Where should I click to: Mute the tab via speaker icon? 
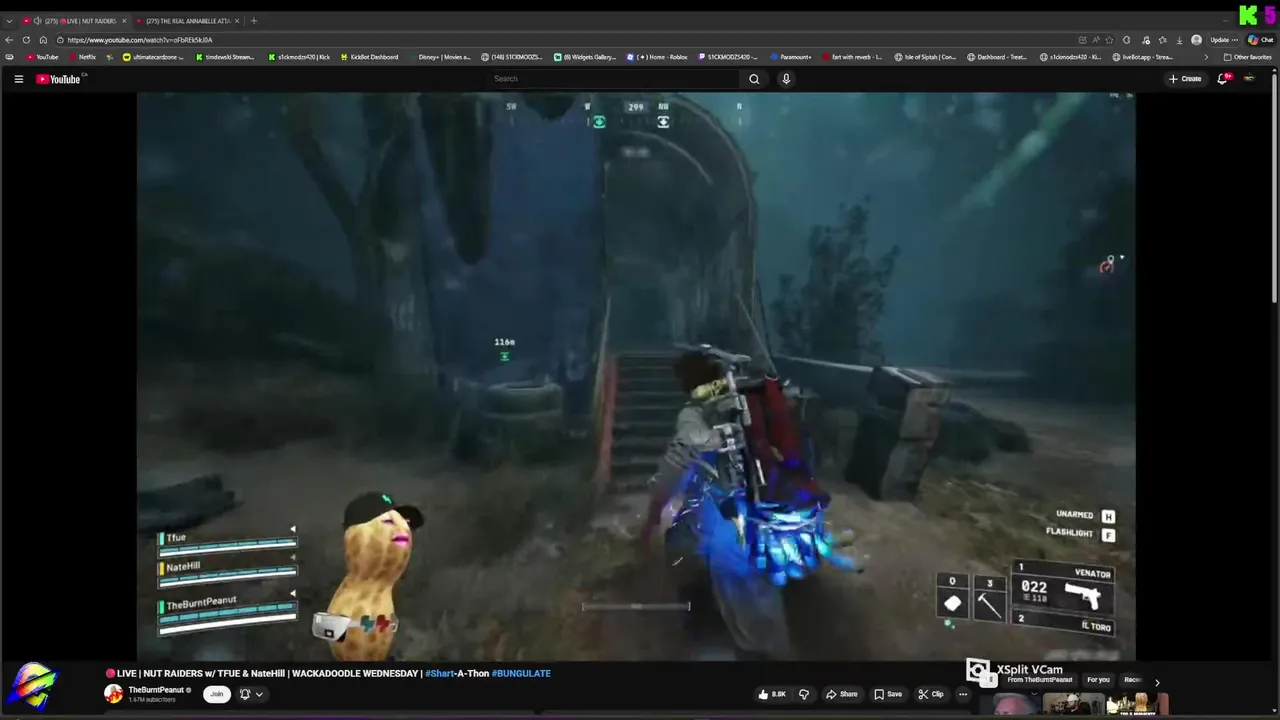(x=37, y=21)
